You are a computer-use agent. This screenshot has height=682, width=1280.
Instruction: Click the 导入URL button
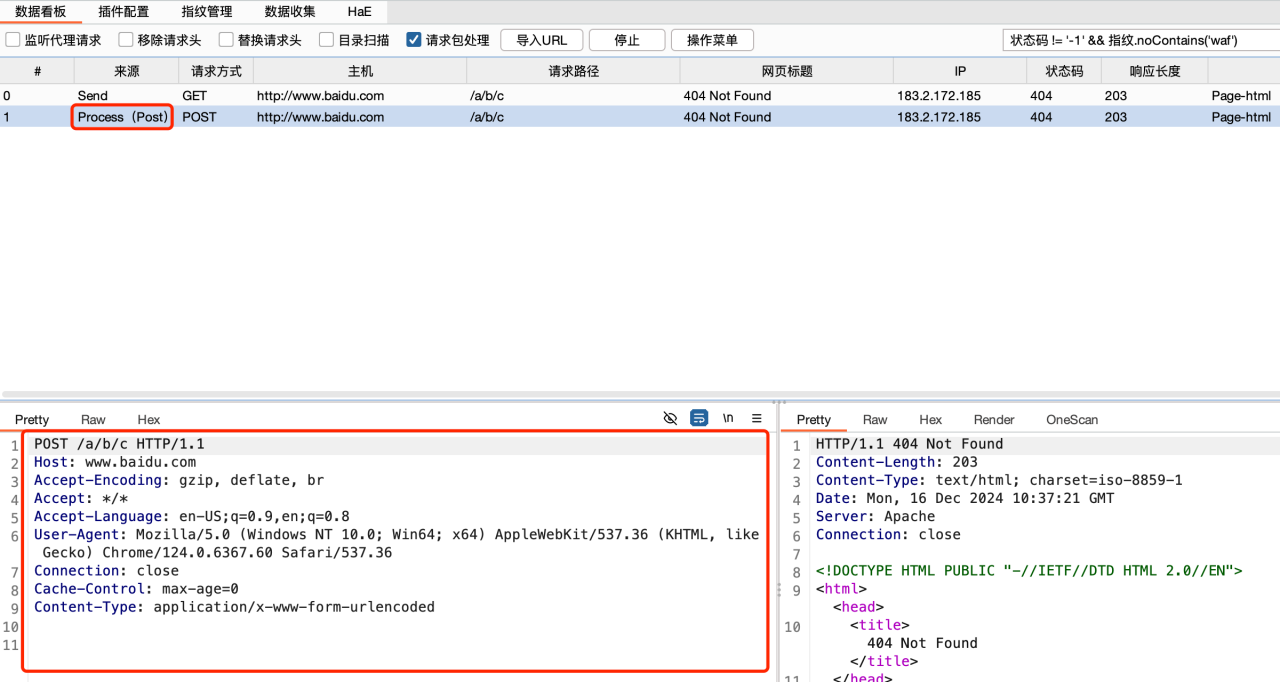541,40
